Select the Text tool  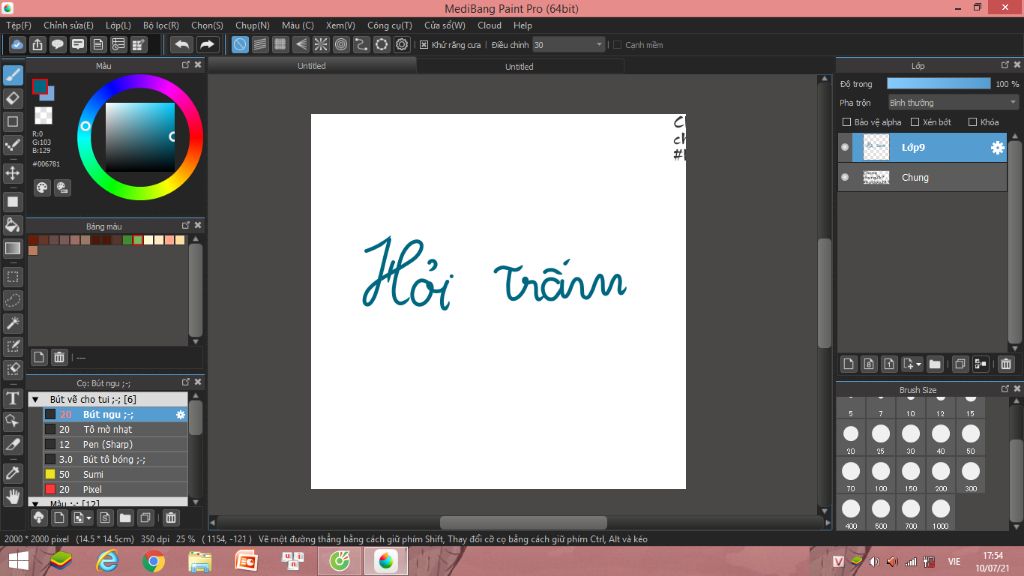[x=13, y=398]
